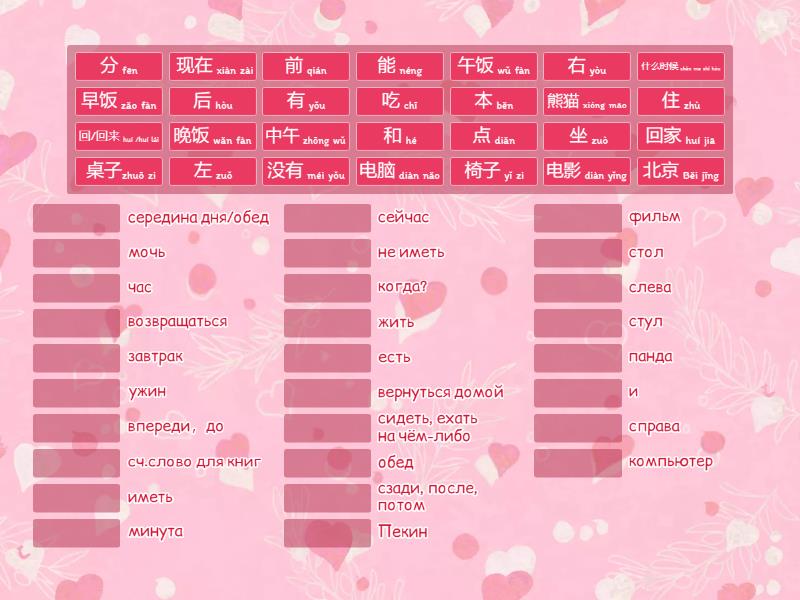Select the 桌子 zhuō zi tile

118,171
